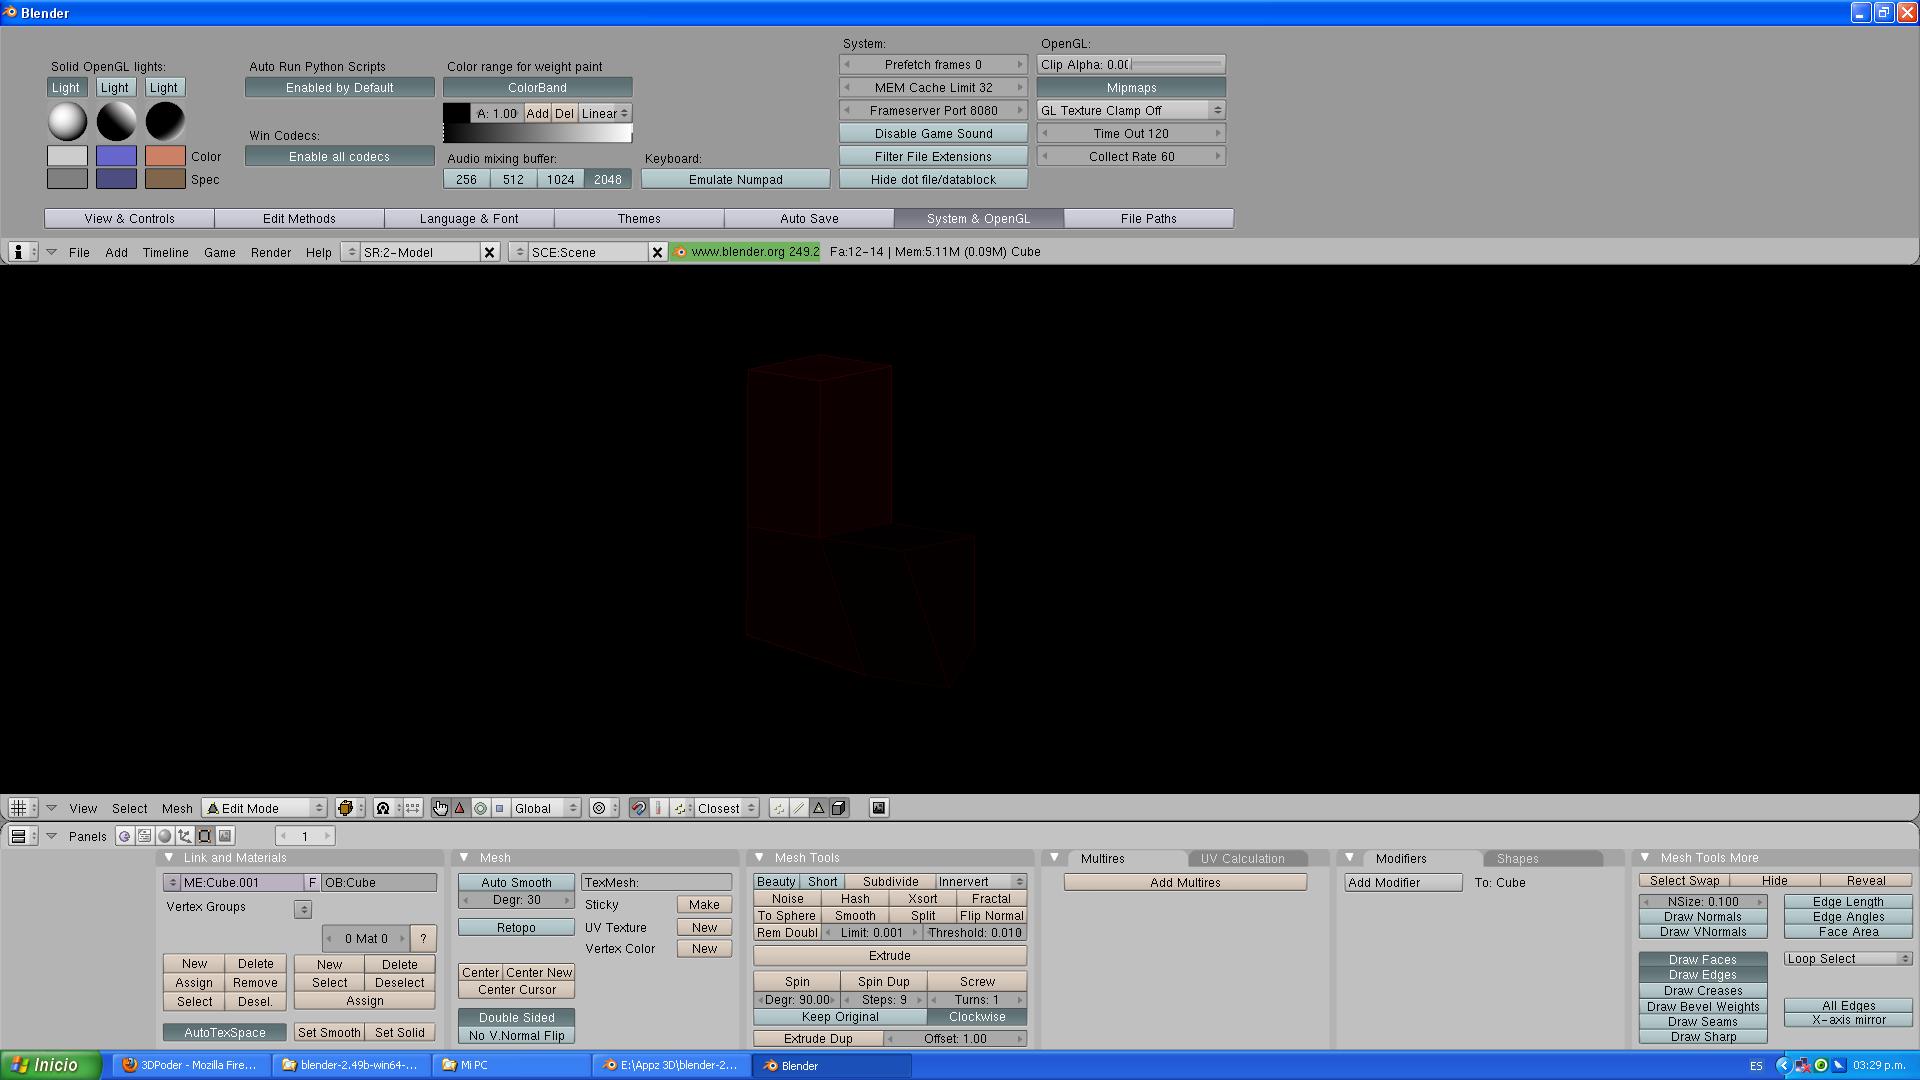Click the render preview image icon
Viewport: 1920px width, 1080px height.
pos(878,808)
